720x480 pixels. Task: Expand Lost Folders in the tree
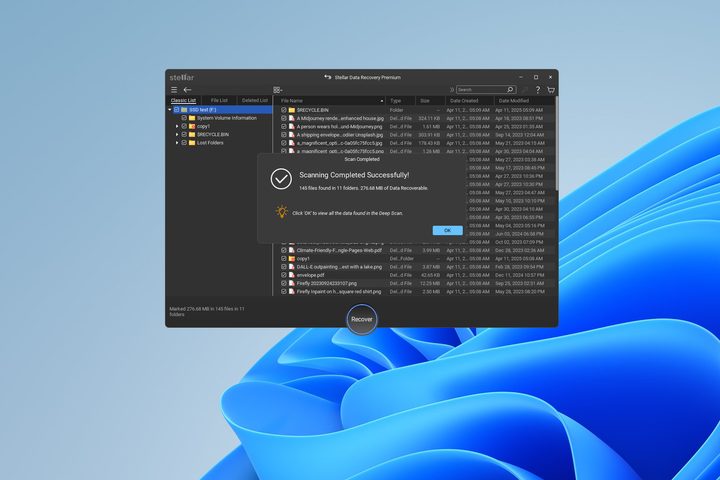pyautogui.click(x=177, y=143)
